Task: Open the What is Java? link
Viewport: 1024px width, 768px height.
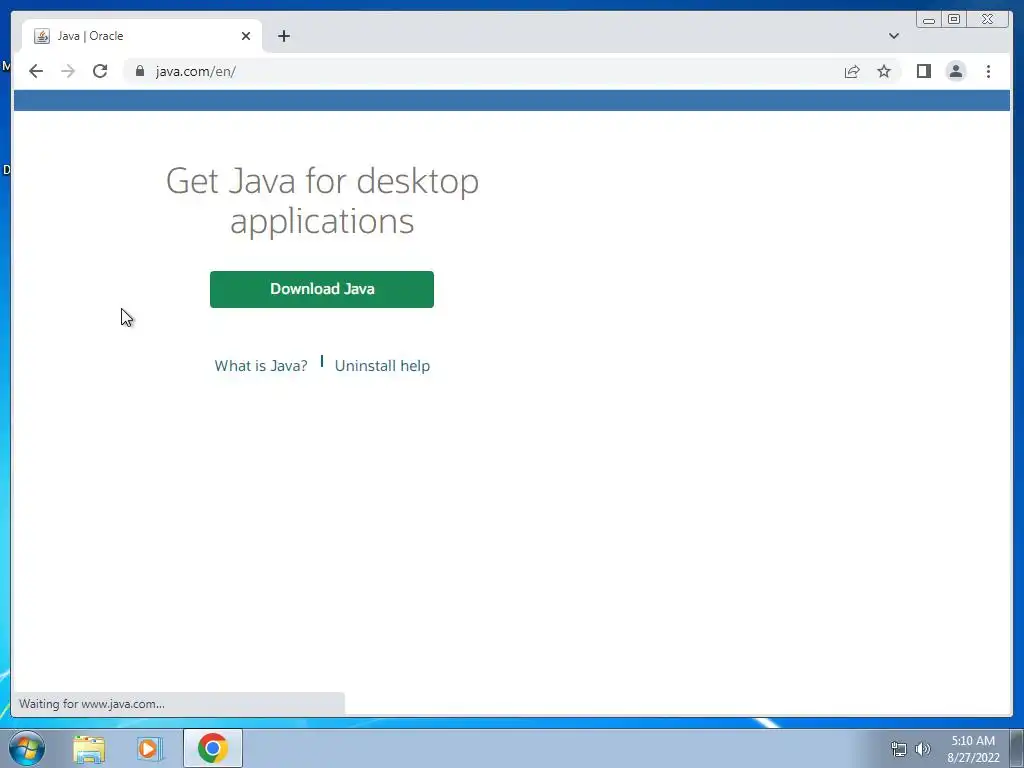Action: pyautogui.click(x=261, y=366)
